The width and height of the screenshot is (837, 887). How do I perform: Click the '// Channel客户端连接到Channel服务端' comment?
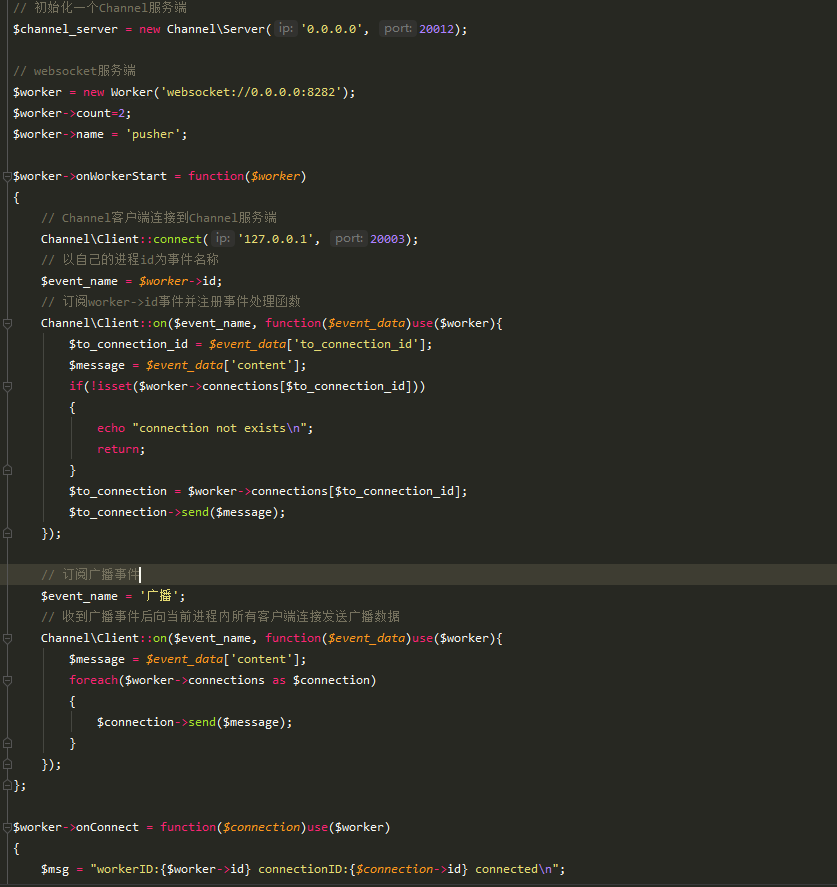coord(159,218)
